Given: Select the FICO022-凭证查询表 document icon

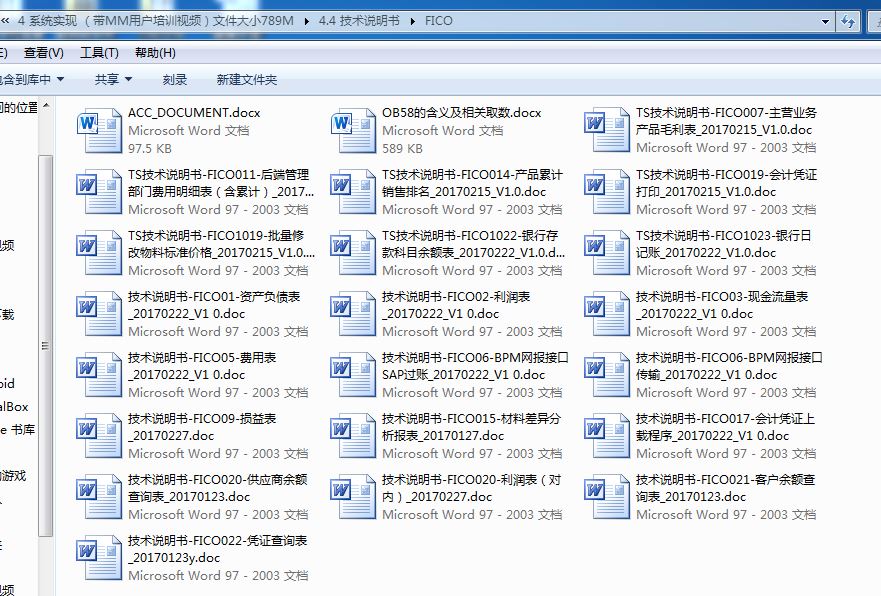Looking at the screenshot, I should coord(99,558).
